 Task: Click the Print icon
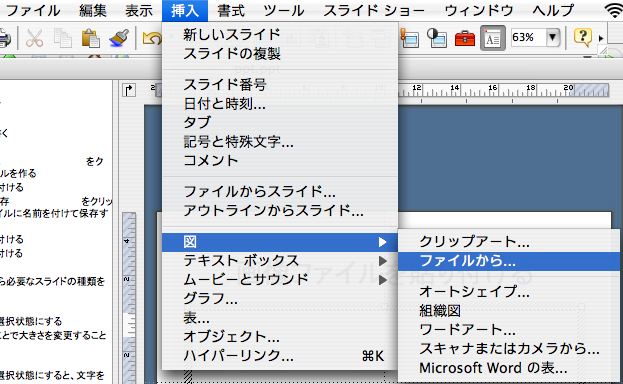(5, 39)
